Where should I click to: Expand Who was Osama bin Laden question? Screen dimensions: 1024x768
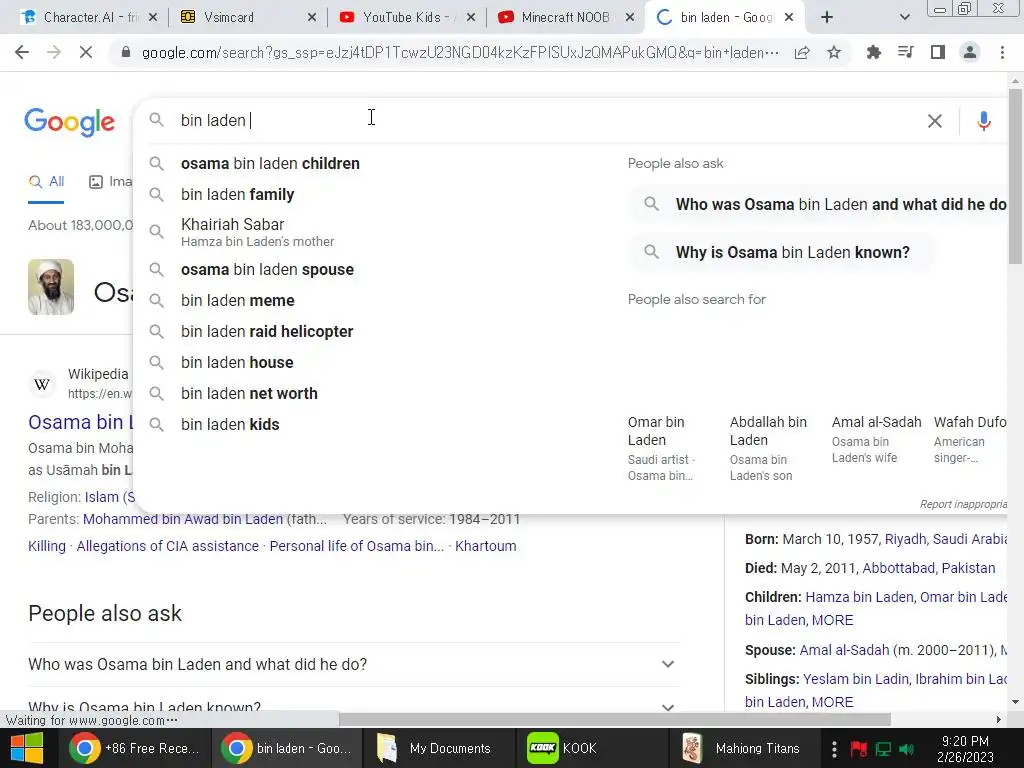(x=354, y=664)
